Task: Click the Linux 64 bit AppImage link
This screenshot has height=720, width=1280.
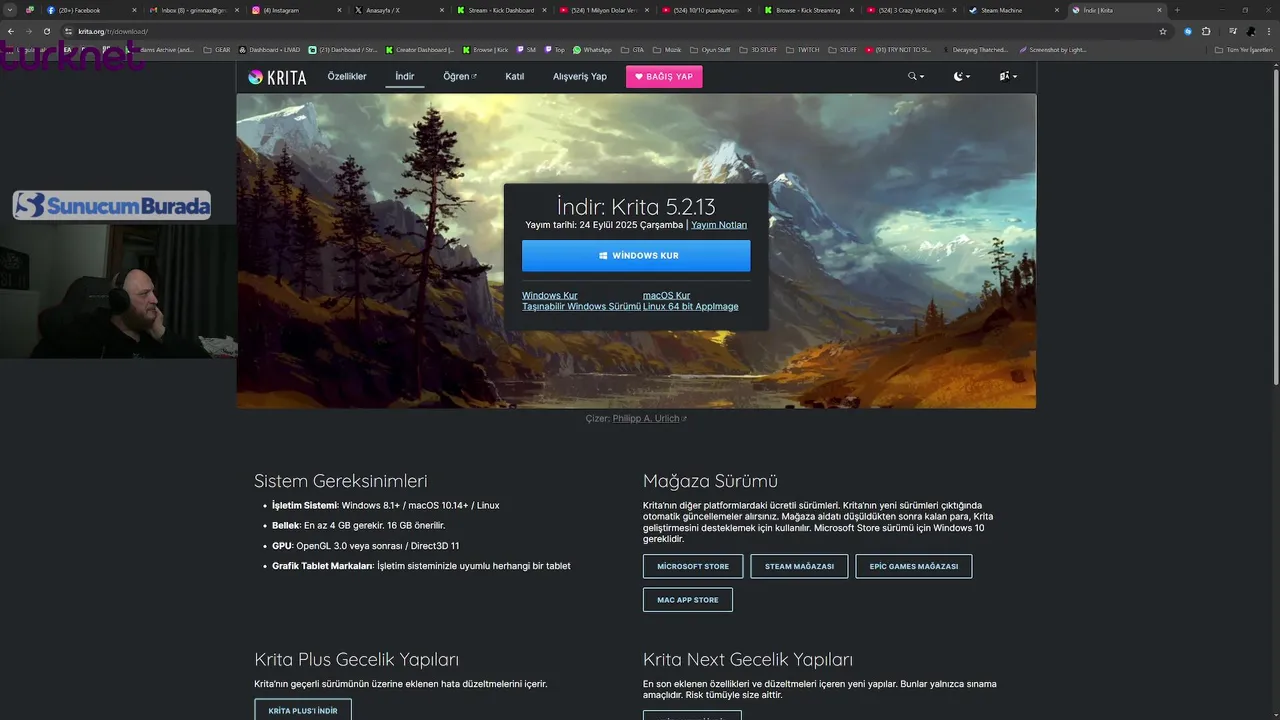Action: point(690,307)
